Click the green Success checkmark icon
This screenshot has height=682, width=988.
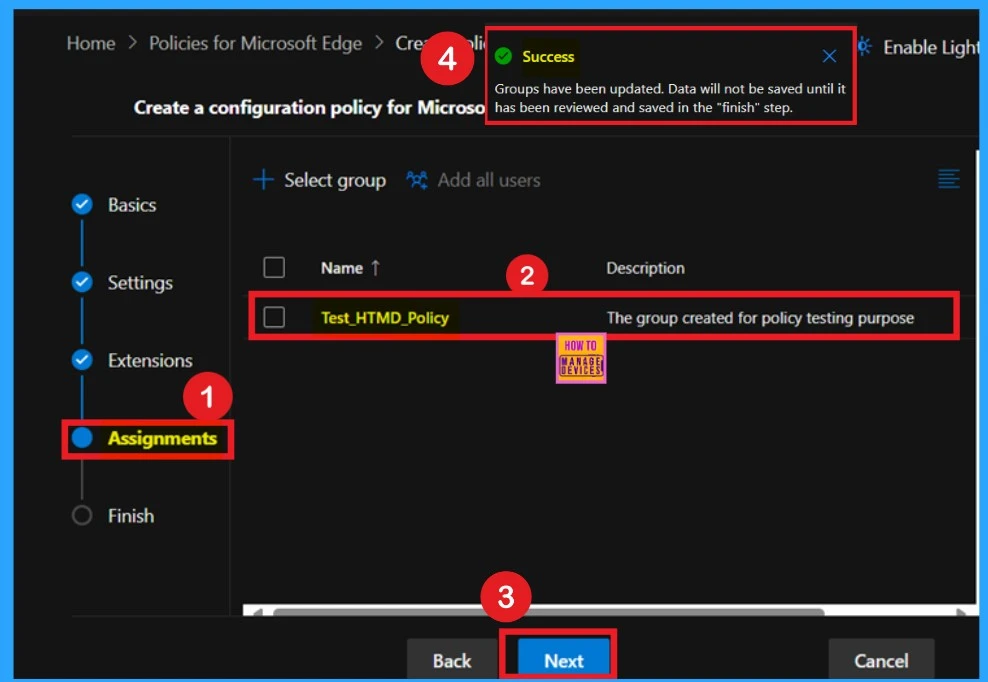pos(503,56)
